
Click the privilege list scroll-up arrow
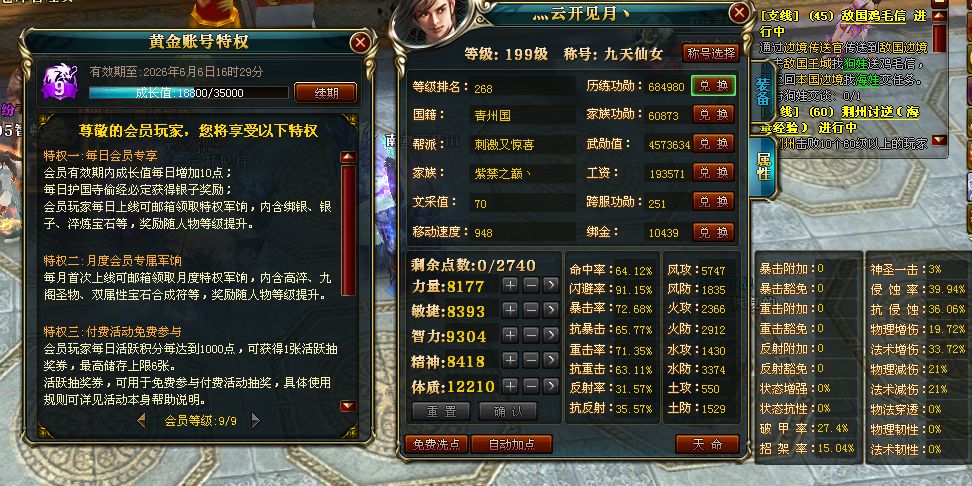348,157
